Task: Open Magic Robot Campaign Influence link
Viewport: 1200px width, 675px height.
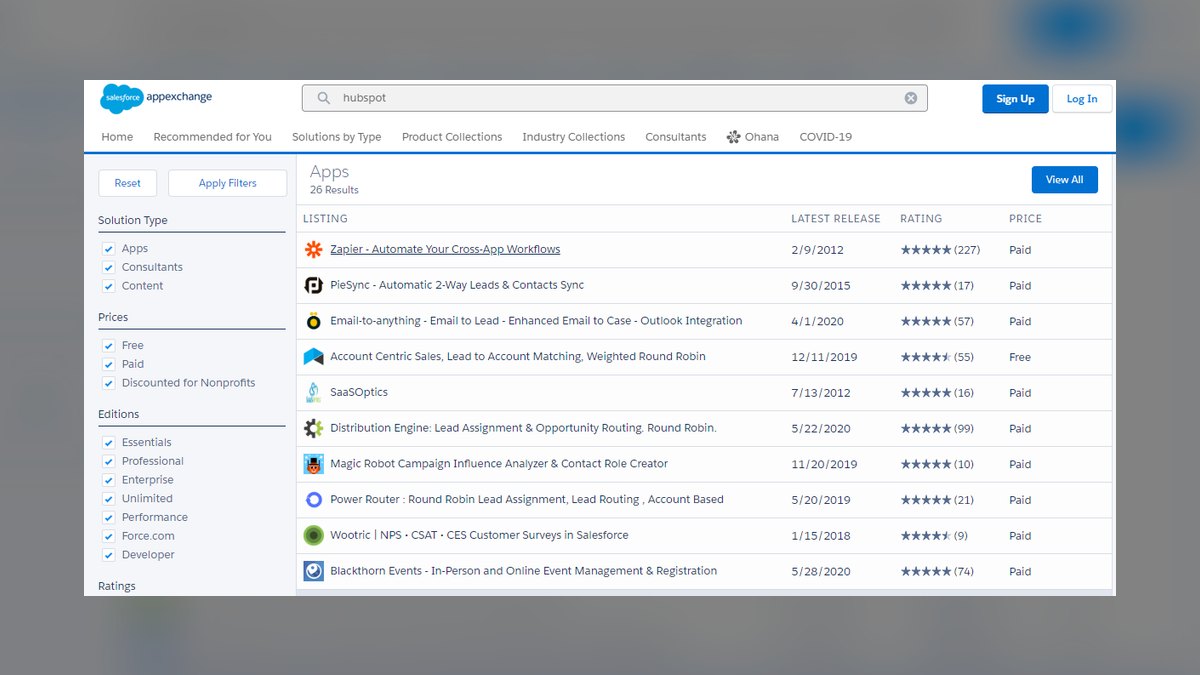Action: pos(499,464)
